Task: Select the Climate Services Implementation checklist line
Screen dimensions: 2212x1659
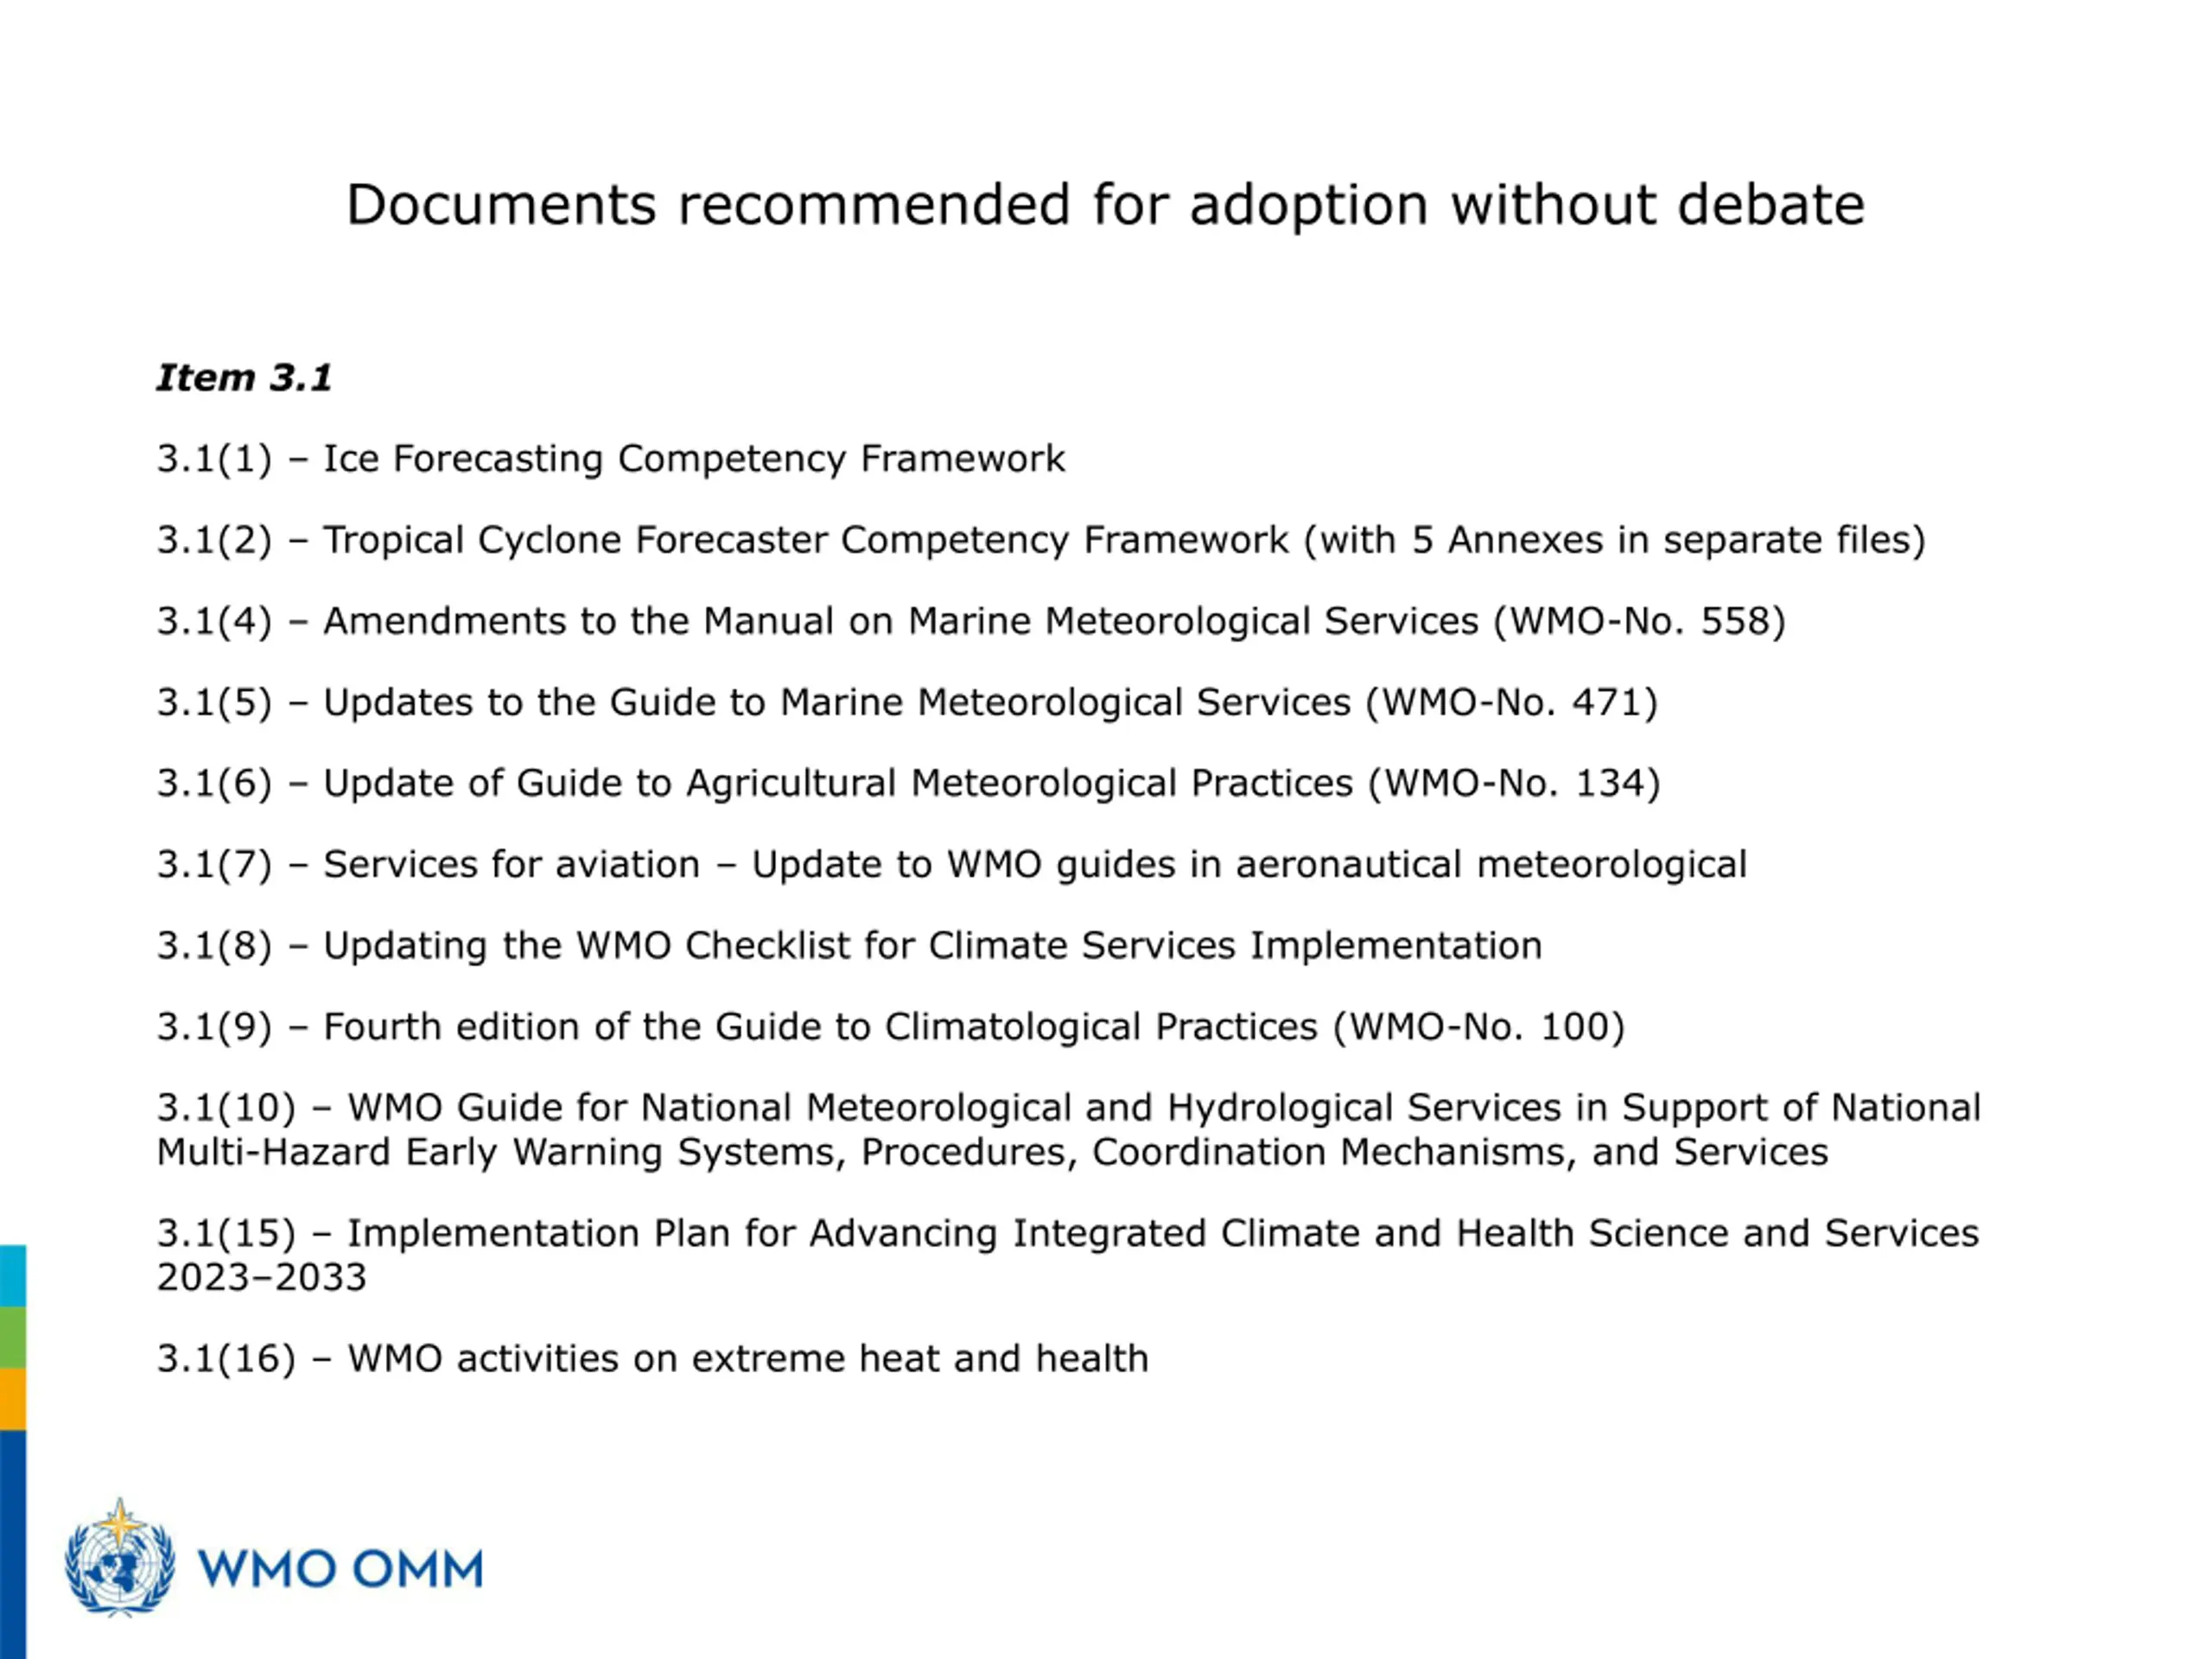Action: tap(848, 945)
